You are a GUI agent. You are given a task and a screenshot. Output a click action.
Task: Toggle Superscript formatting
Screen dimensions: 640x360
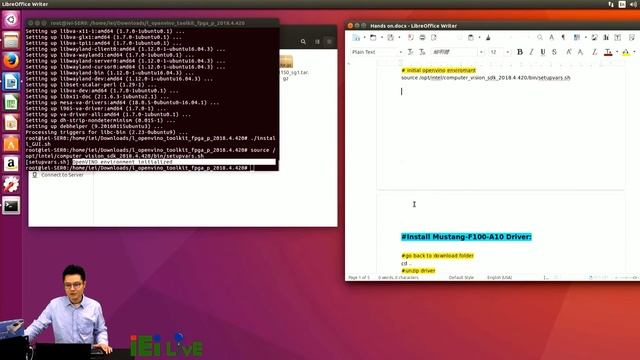pyautogui.click(x=569, y=52)
